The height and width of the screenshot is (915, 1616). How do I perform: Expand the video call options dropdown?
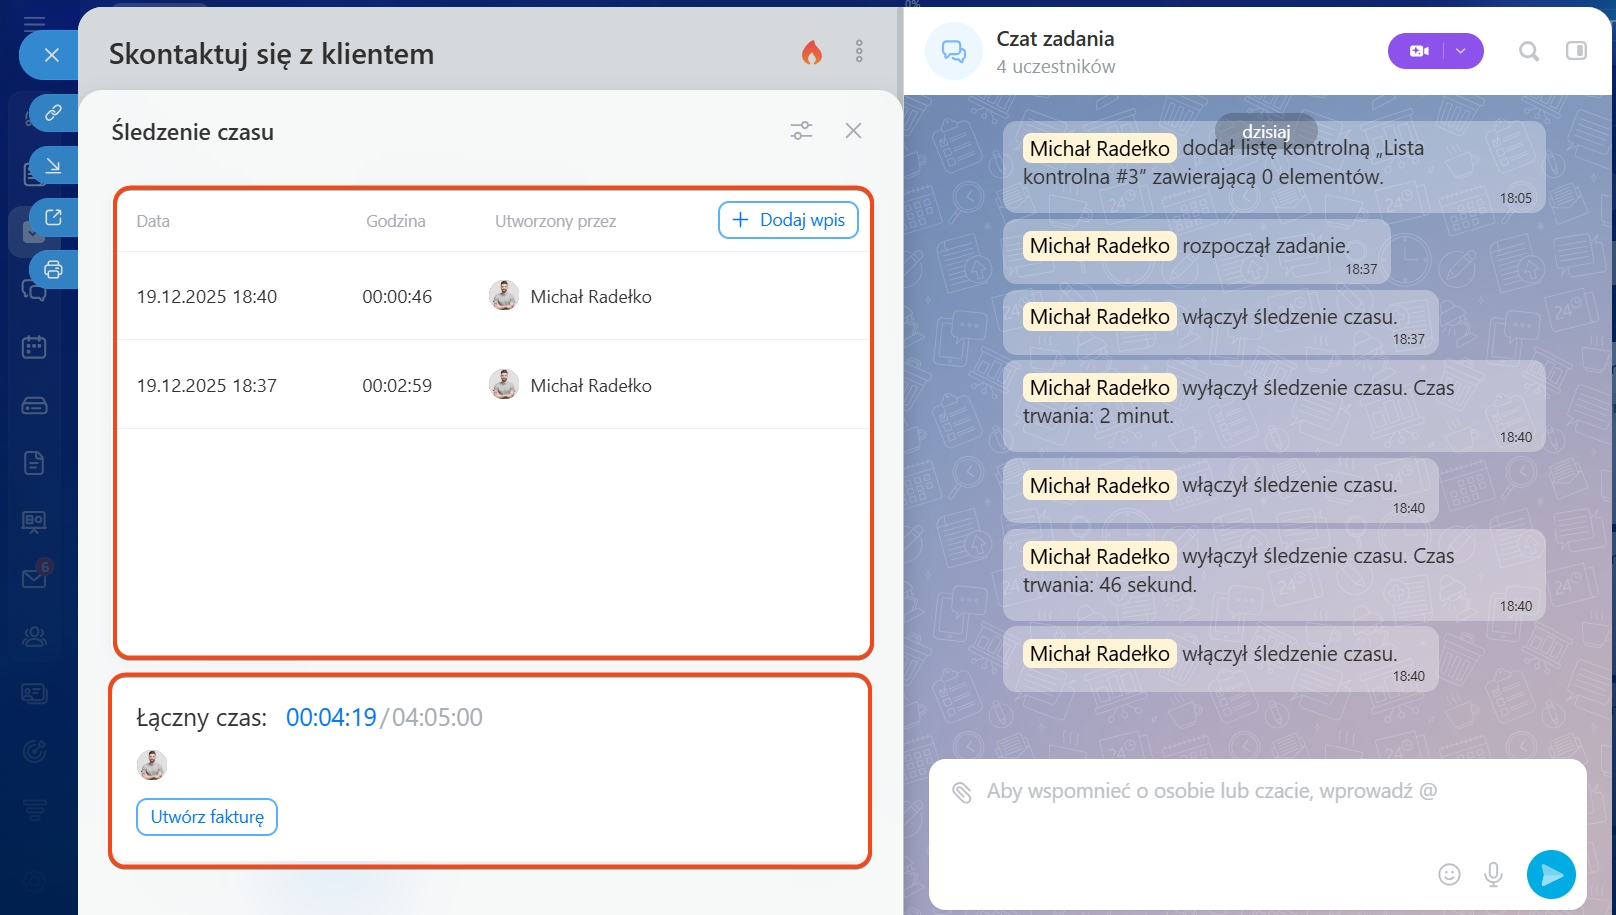click(x=1461, y=51)
